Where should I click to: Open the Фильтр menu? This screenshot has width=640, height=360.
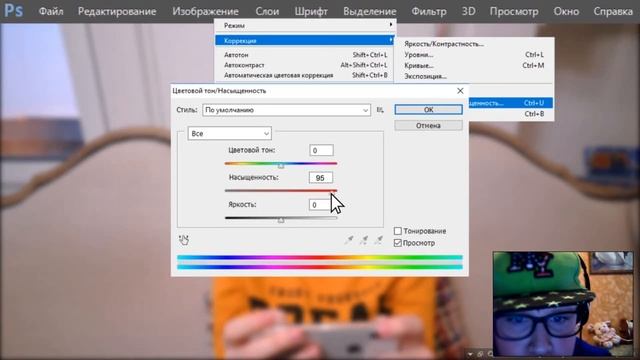pos(429,11)
